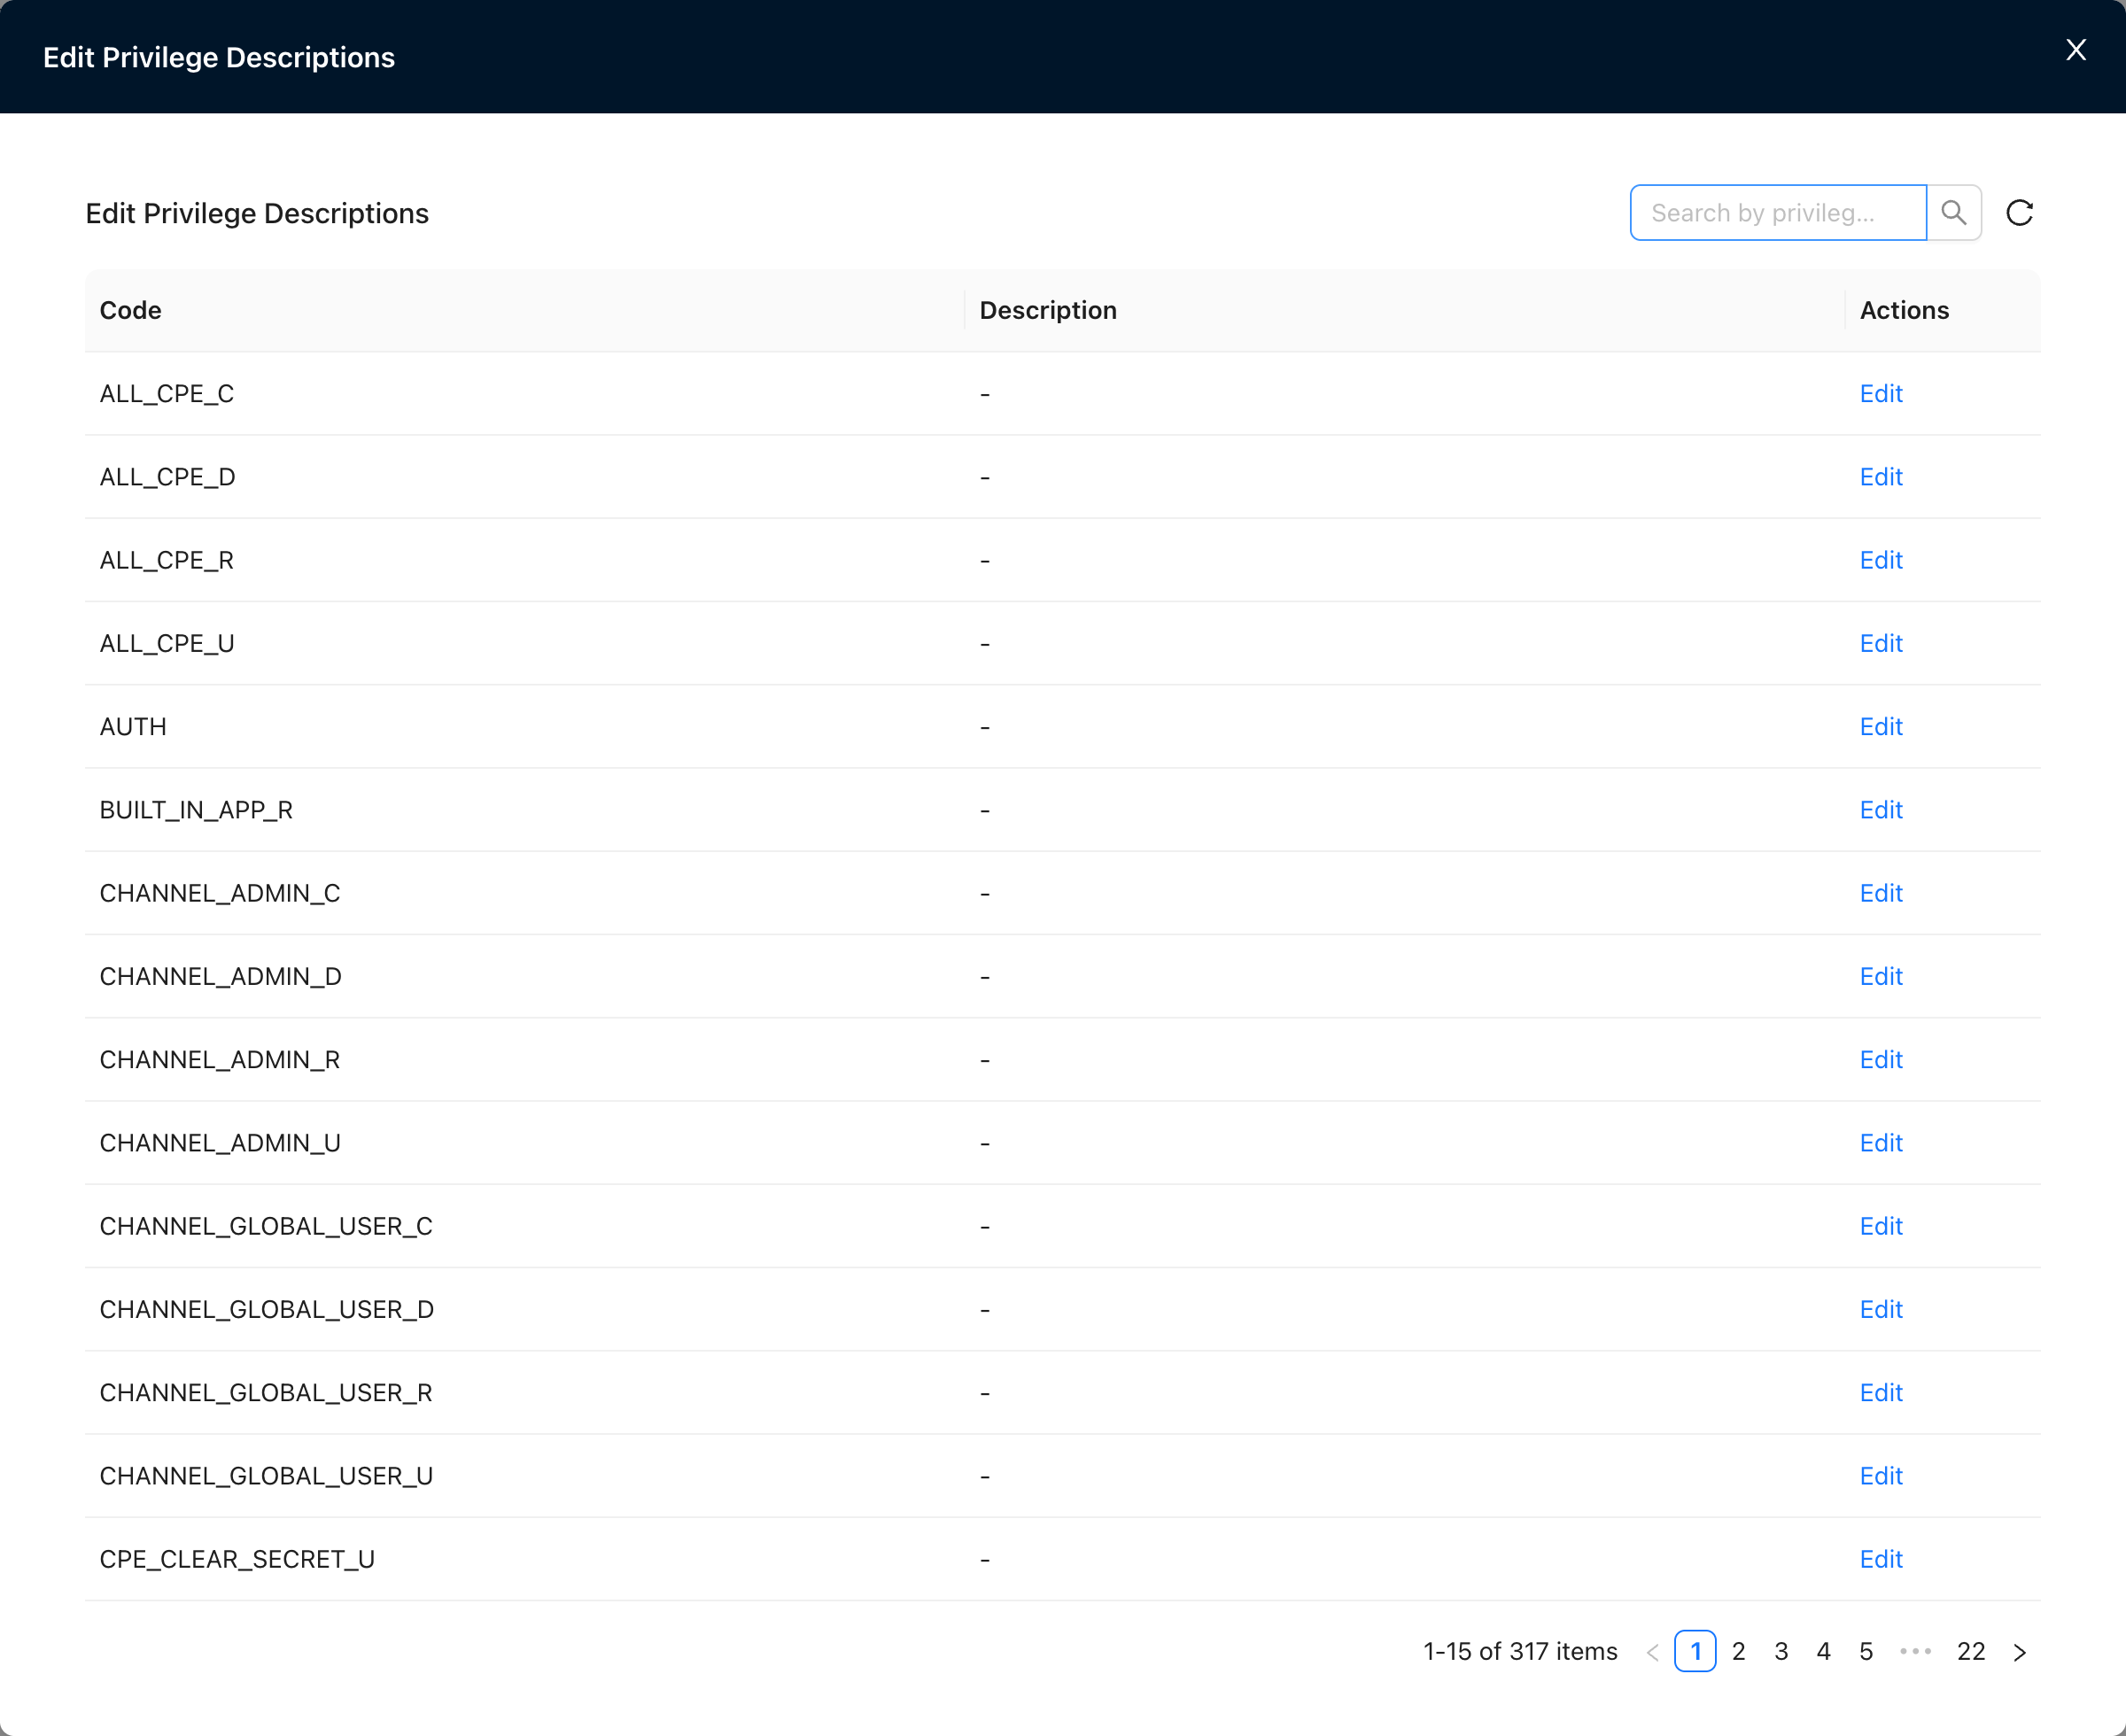This screenshot has height=1736, width=2126.
Task: Select the CHANNEL_ADMIN_R code cell
Action: click(x=524, y=1059)
